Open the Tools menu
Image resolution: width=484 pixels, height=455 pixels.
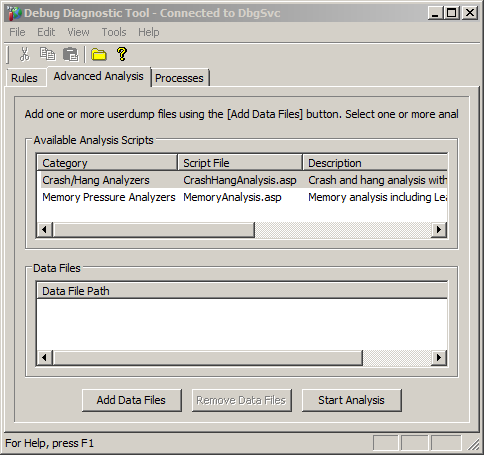(x=114, y=32)
